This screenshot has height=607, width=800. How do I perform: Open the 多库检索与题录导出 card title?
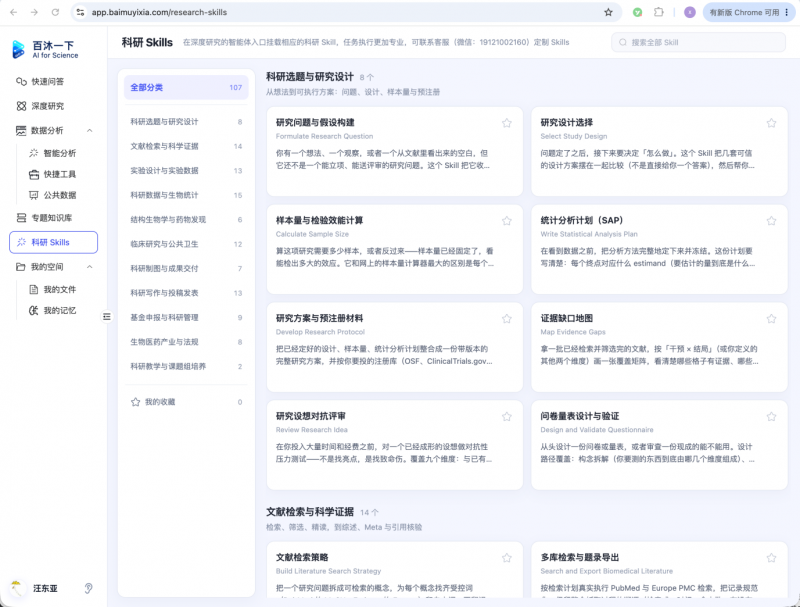pyautogui.click(x=580, y=558)
